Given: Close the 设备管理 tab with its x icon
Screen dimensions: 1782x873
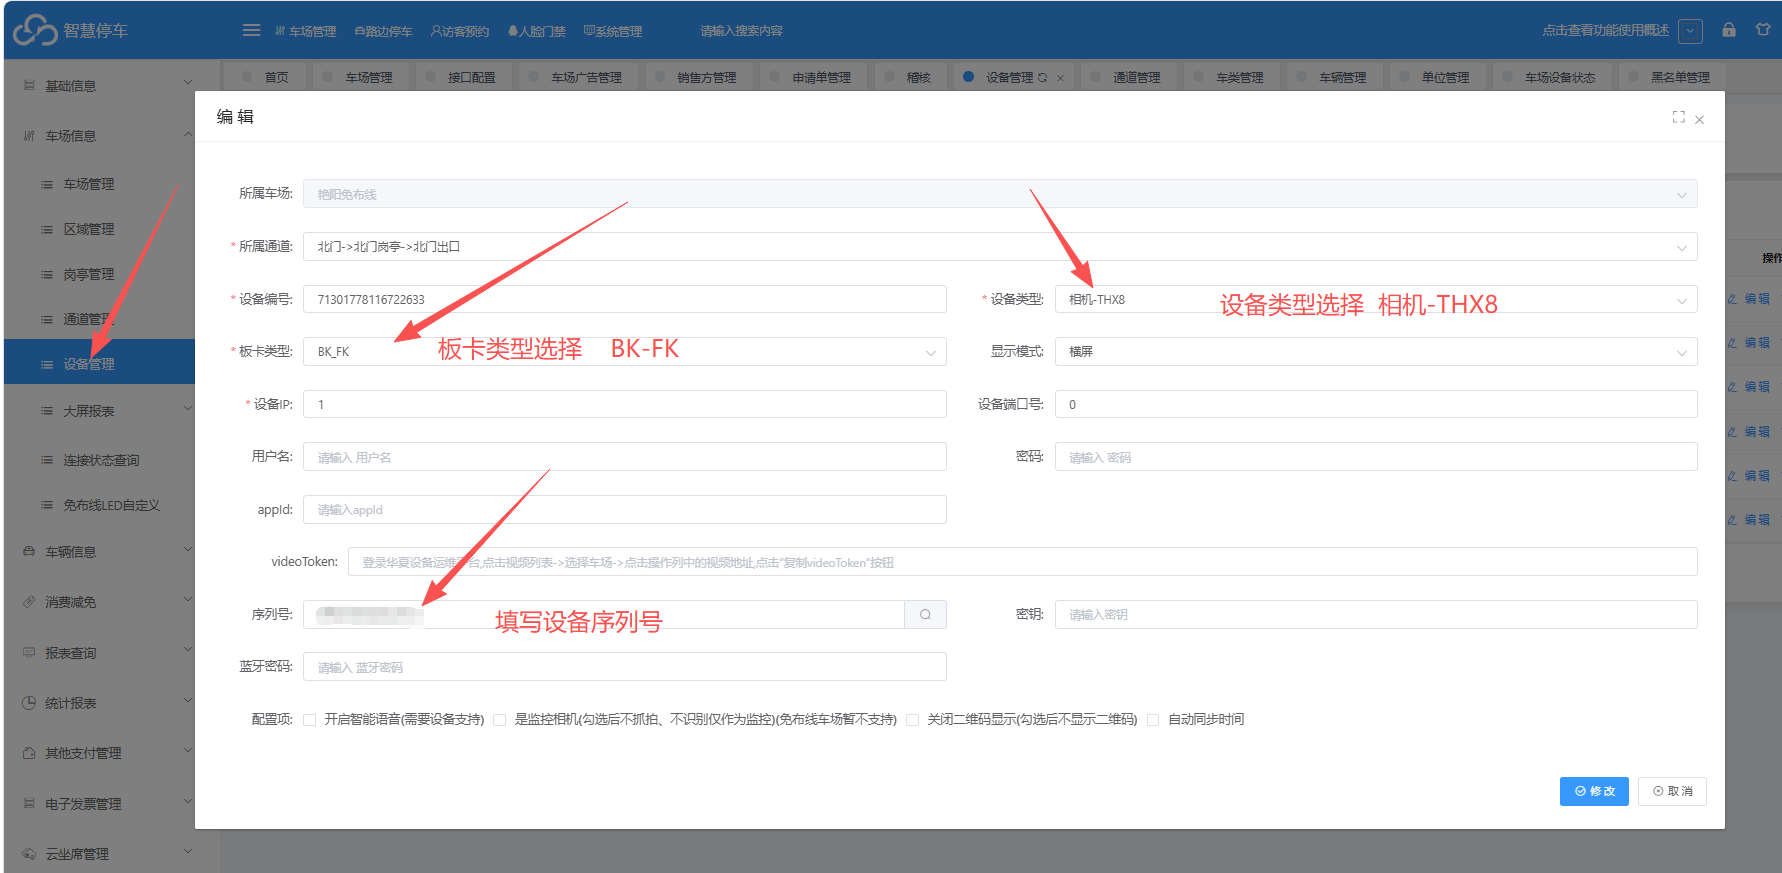Looking at the screenshot, I should tap(1060, 78).
